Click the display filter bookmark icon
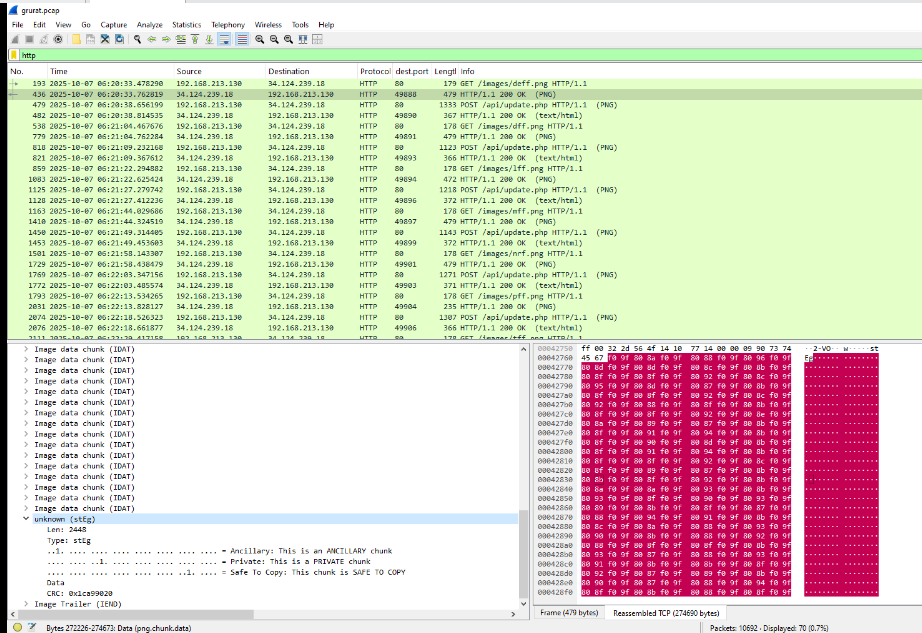This screenshot has height=633, width=922. tap(13, 55)
